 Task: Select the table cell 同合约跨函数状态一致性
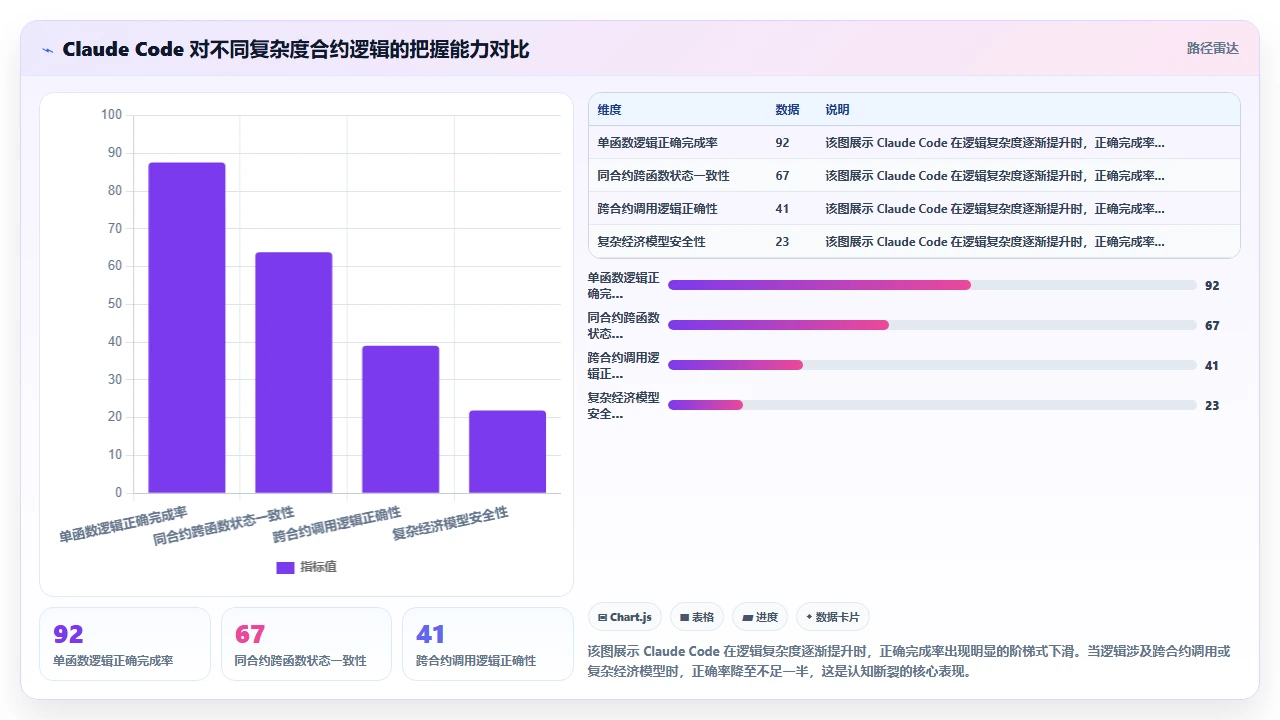click(663, 176)
